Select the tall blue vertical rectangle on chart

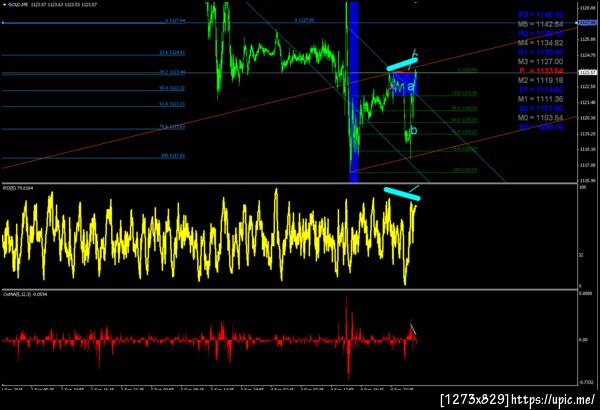tap(354, 92)
